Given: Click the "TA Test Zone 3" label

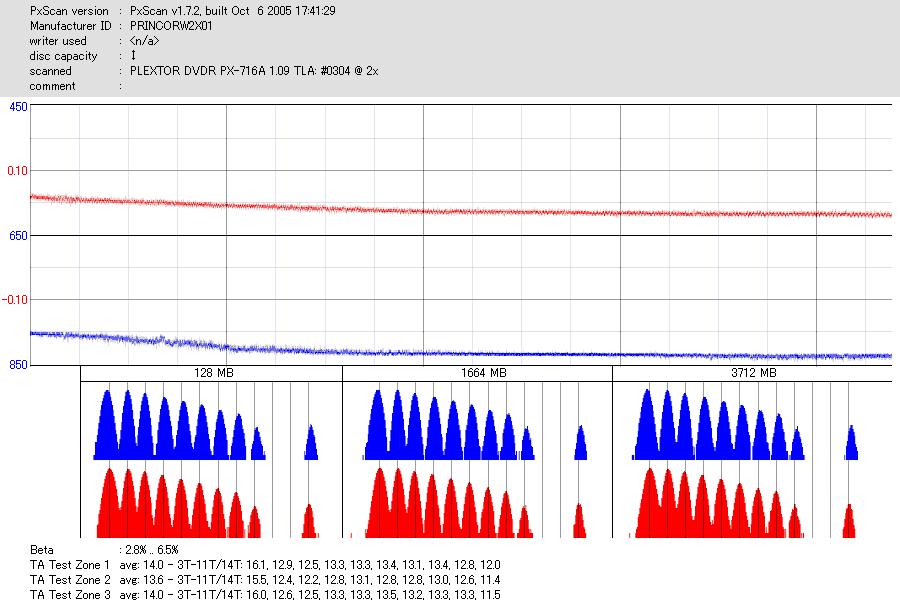Looking at the screenshot, I should coord(70,594).
